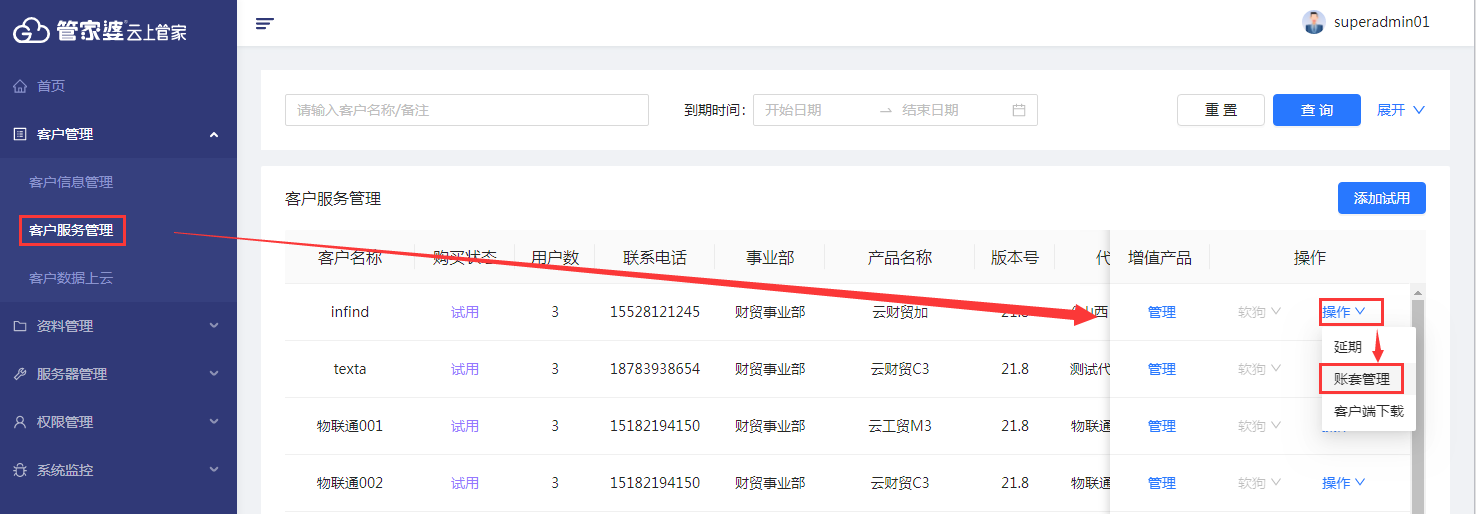Click the home icon beside 首页
Screen dimensions: 1476x514
pos(20,86)
